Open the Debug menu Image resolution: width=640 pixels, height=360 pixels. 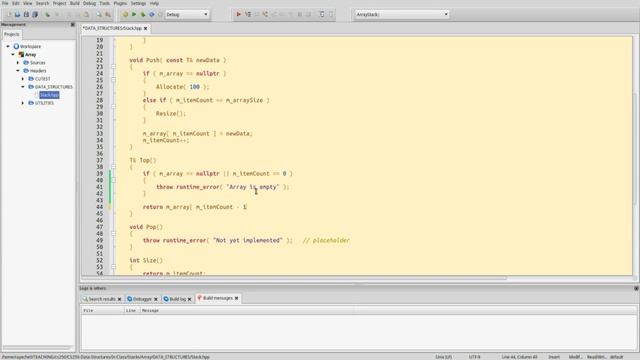(89, 3)
